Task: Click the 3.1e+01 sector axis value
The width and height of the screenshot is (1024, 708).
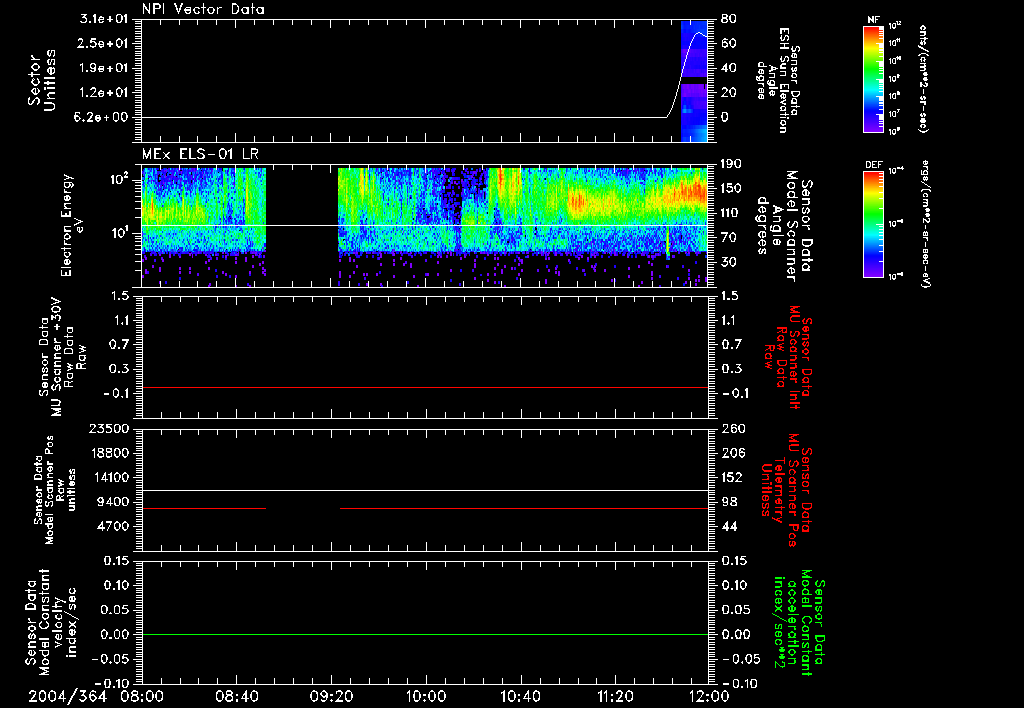Action: 104,19
